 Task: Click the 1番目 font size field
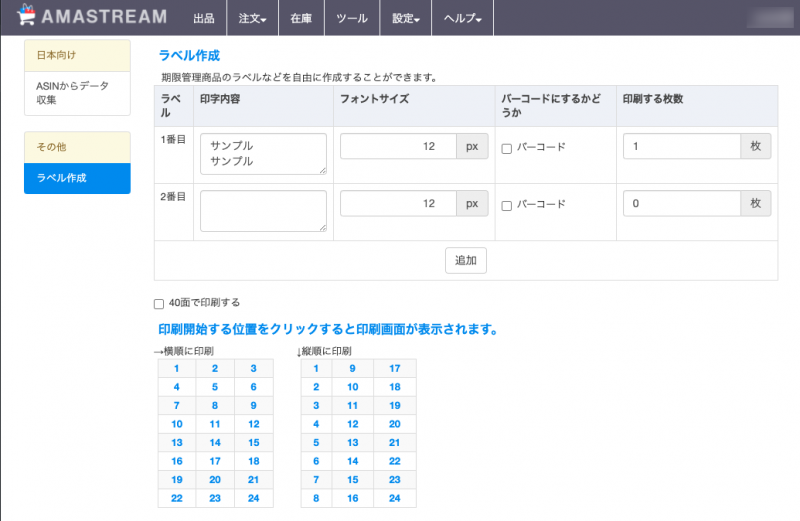pos(398,146)
